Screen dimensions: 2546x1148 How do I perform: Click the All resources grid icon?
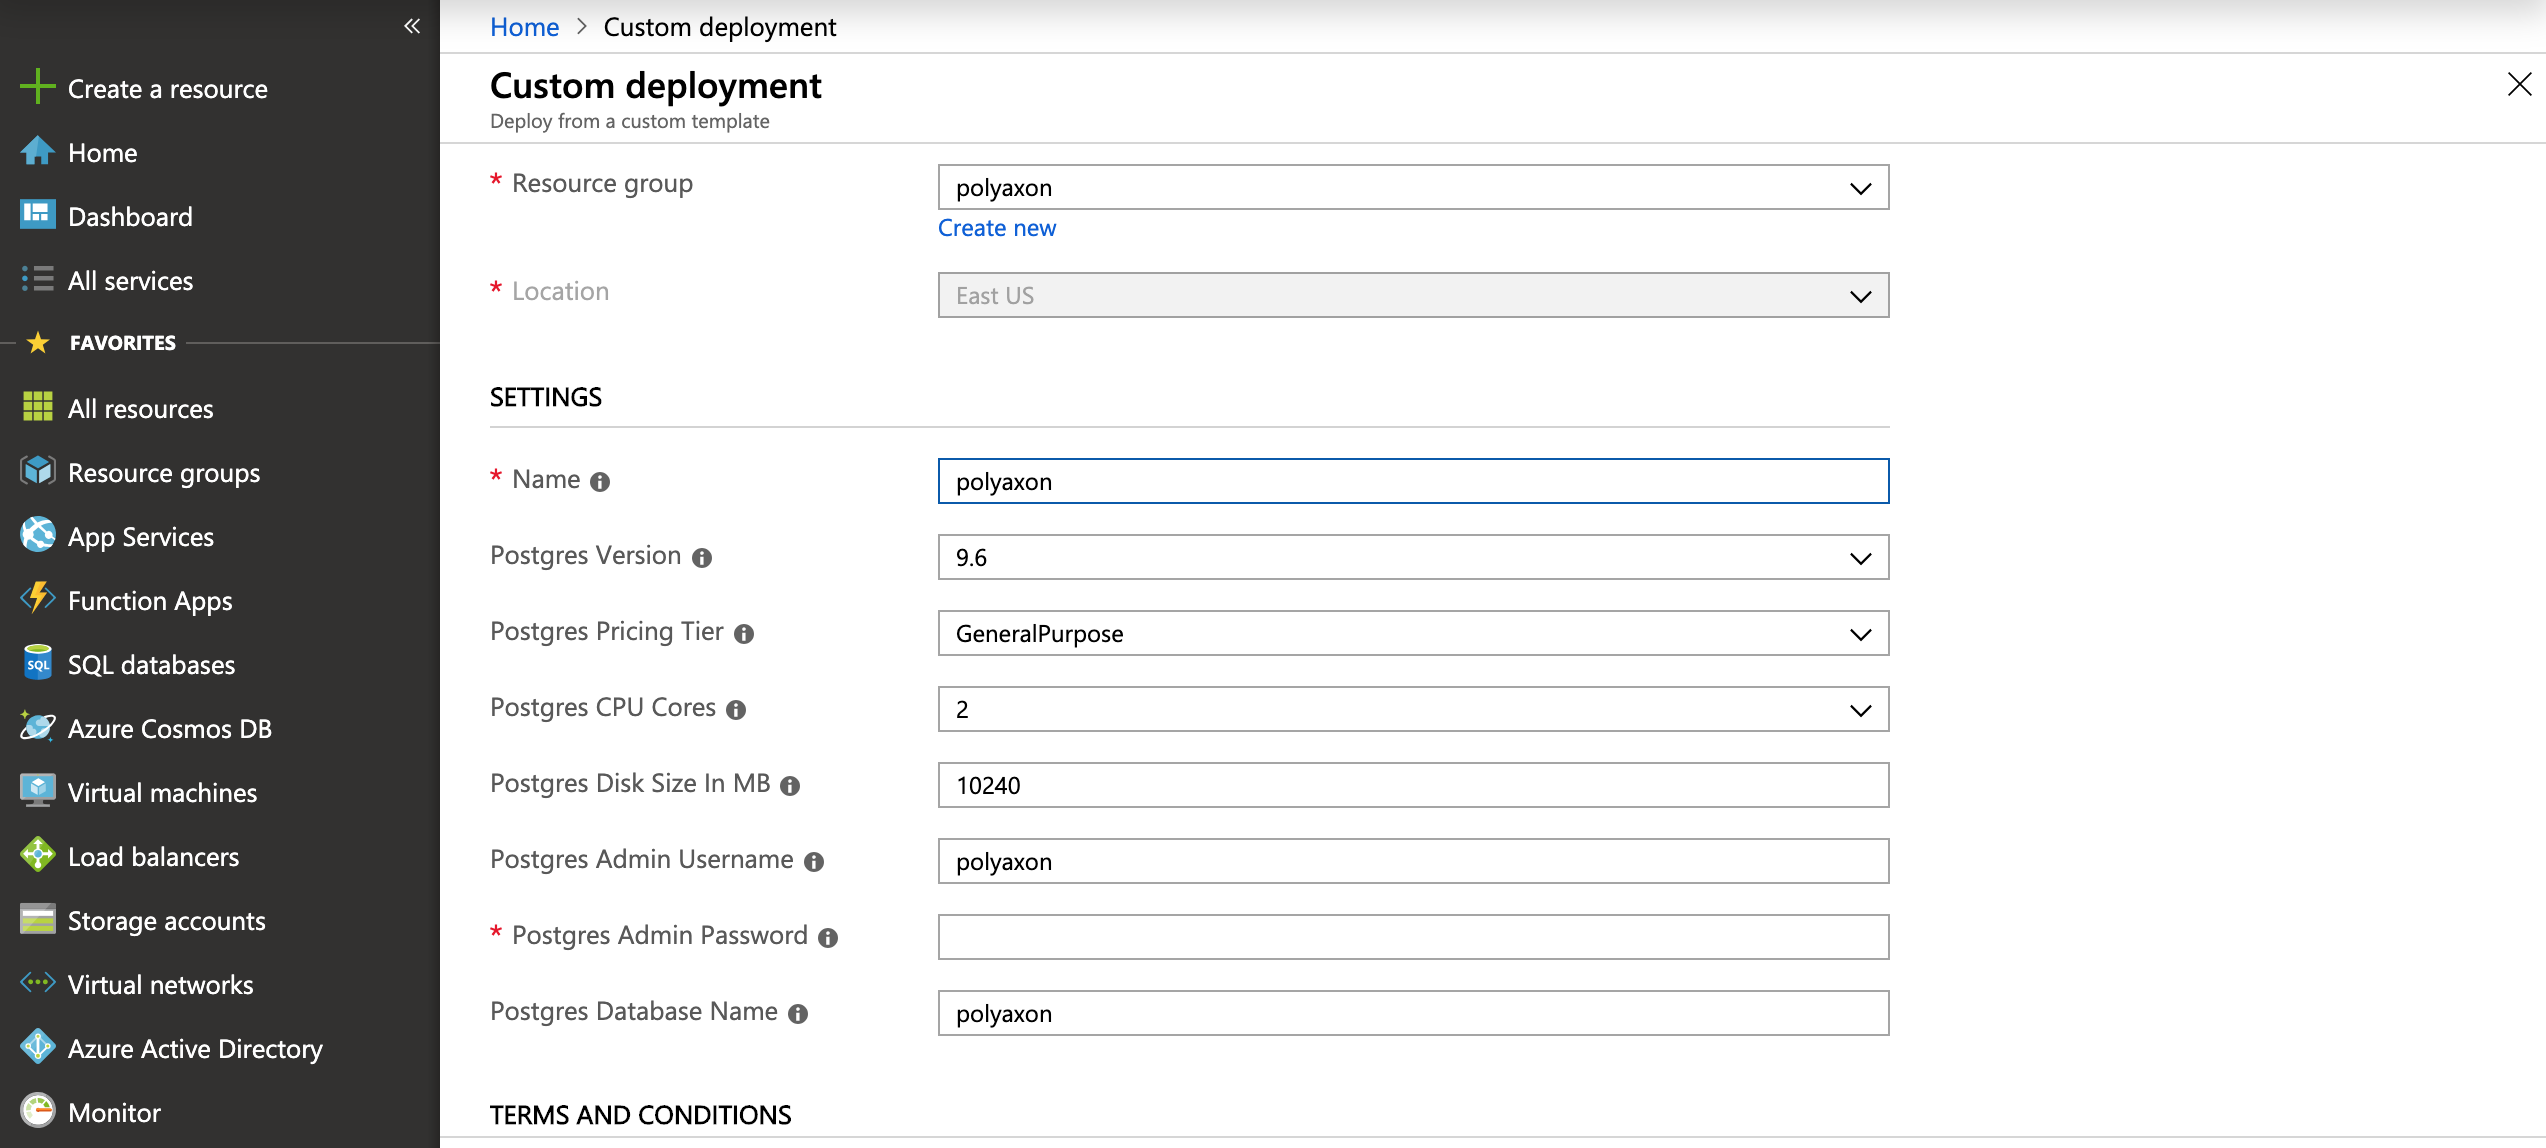[x=38, y=407]
